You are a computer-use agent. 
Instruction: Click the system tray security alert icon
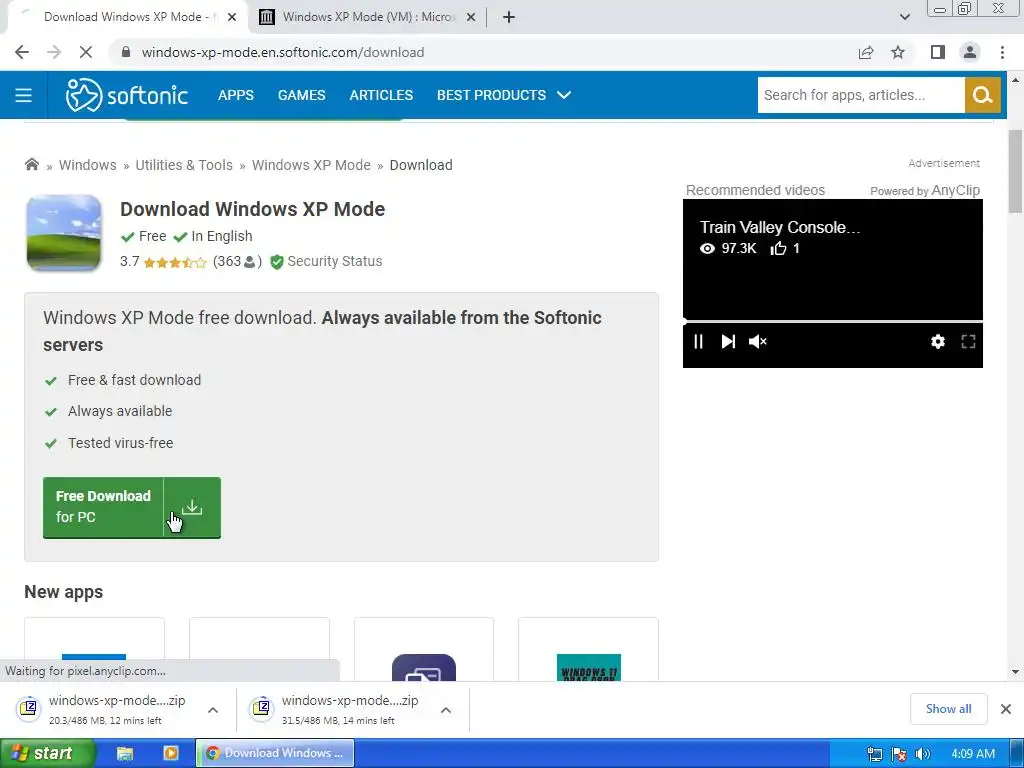pos(899,754)
